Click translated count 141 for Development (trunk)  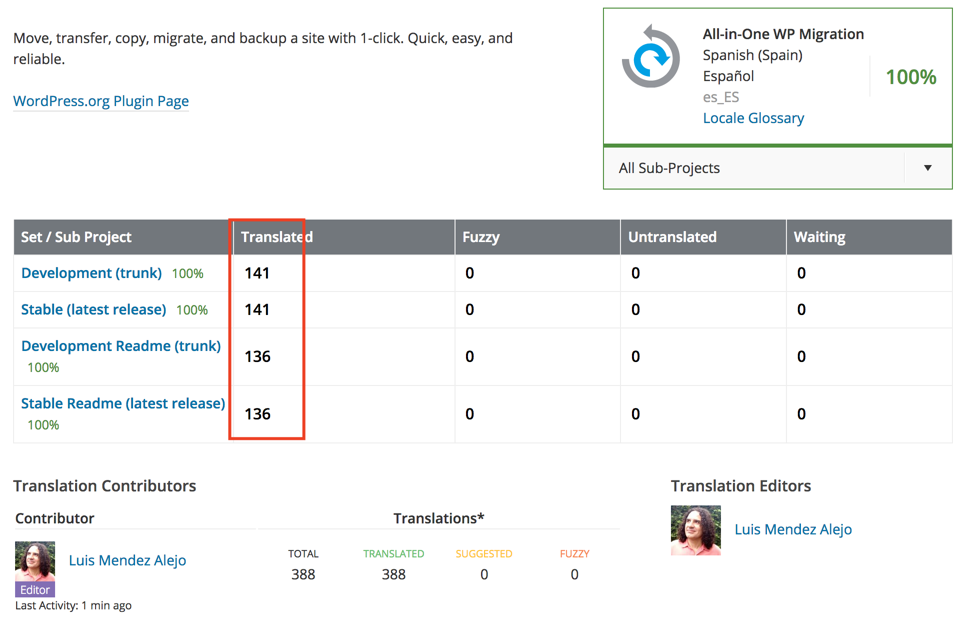[257, 273]
